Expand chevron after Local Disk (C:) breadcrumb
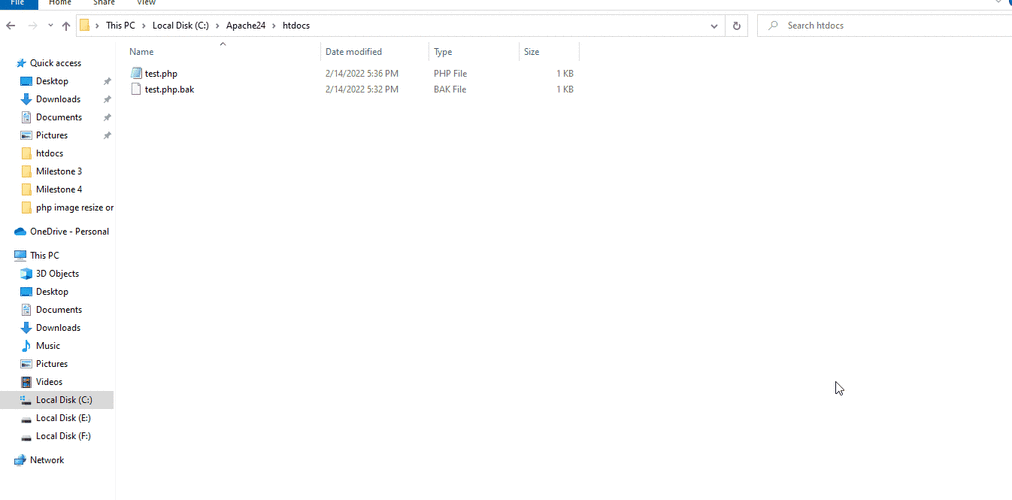The height and width of the screenshot is (500, 1012). pyautogui.click(x=218, y=26)
